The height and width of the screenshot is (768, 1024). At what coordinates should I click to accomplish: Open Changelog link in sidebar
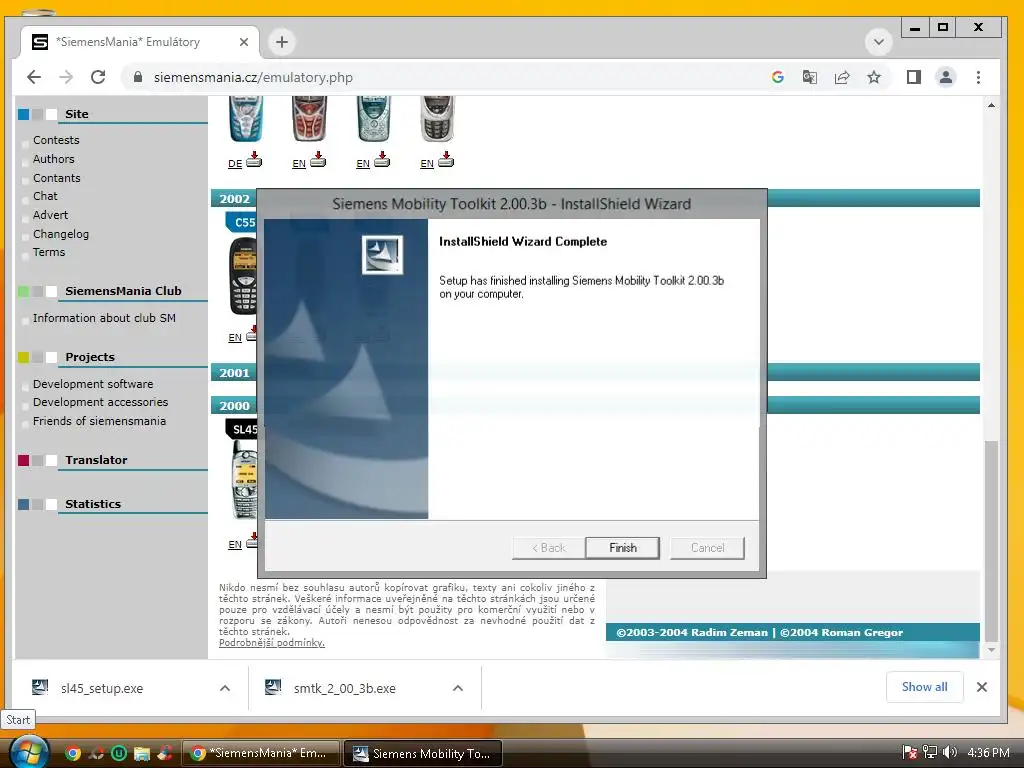tap(61, 234)
